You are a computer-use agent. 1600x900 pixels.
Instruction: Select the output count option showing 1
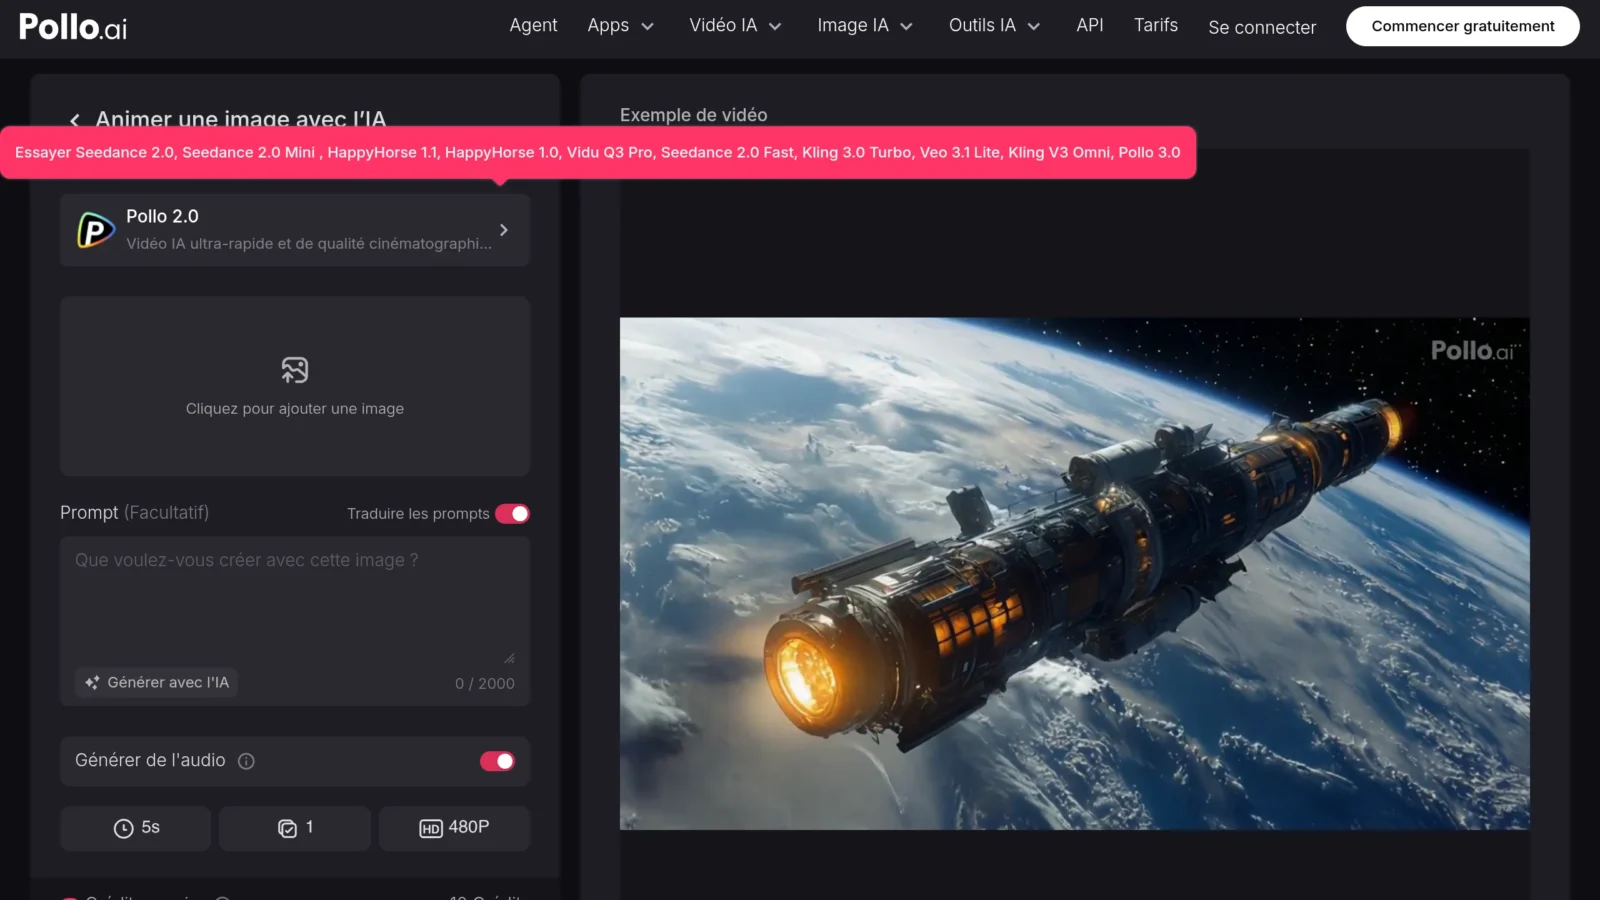[x=295, y=828]
